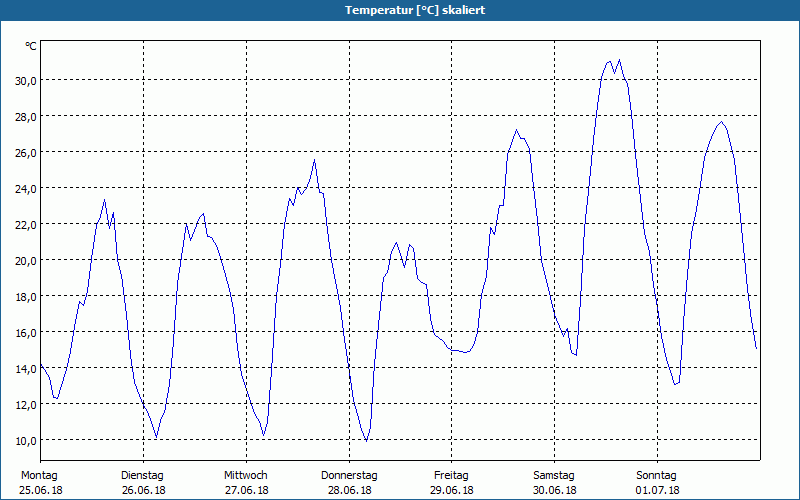This screenshot has width=800, height=500.
Task: Click the 30,0 y-axis label
Action: pyautogui.click(x=25, y=81)
